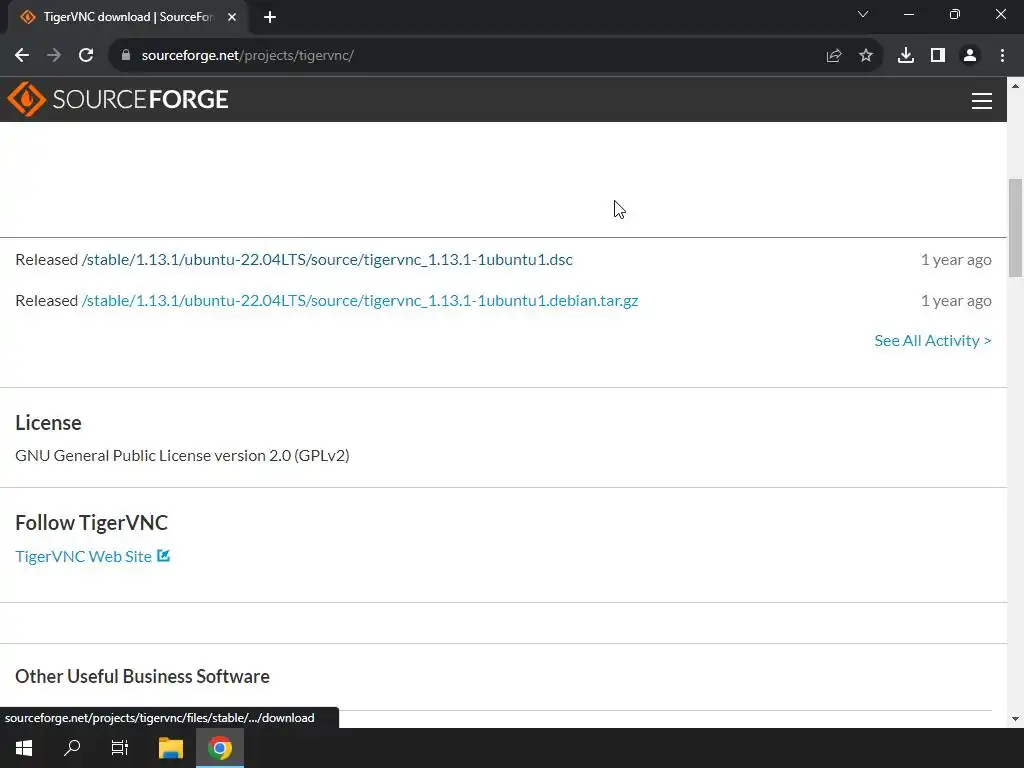
Task: Click the external link icon beside TigerVNC Web Site
Action: (x=163, y=556)
